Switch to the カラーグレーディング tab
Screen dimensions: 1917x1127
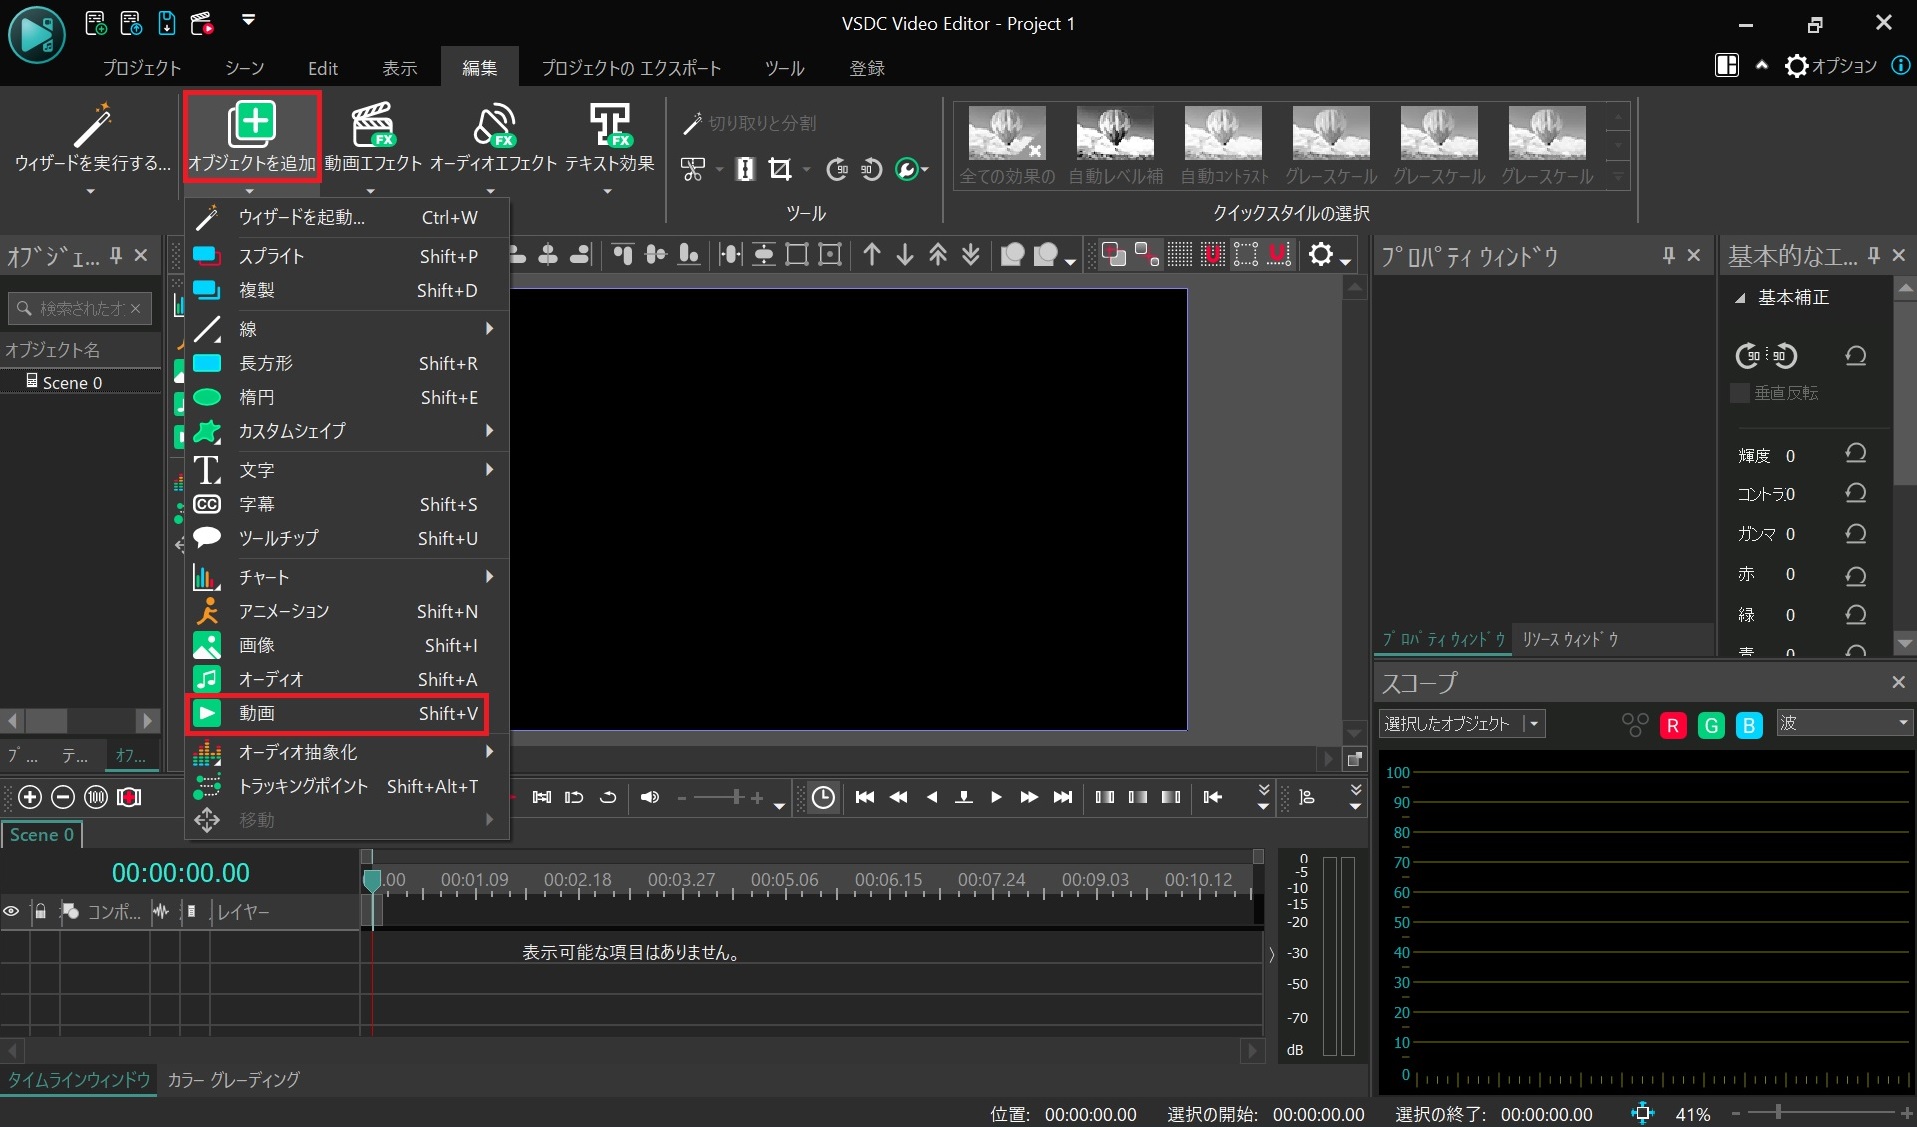click(x=232, y=1080)
